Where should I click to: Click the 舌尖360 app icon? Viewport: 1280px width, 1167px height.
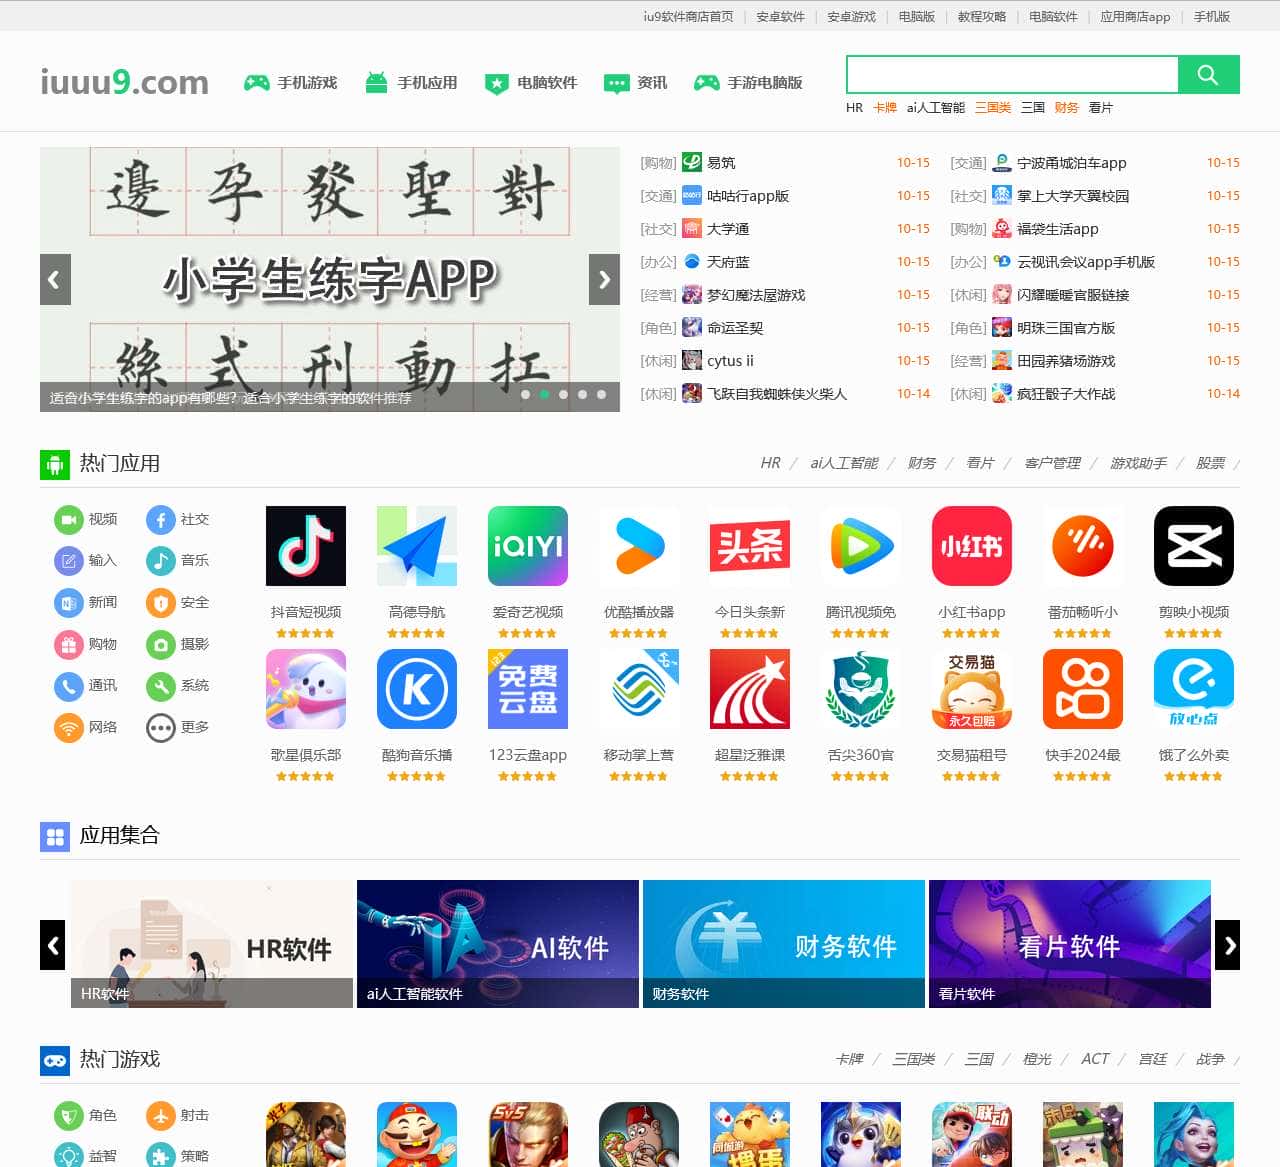click(861, 689)
